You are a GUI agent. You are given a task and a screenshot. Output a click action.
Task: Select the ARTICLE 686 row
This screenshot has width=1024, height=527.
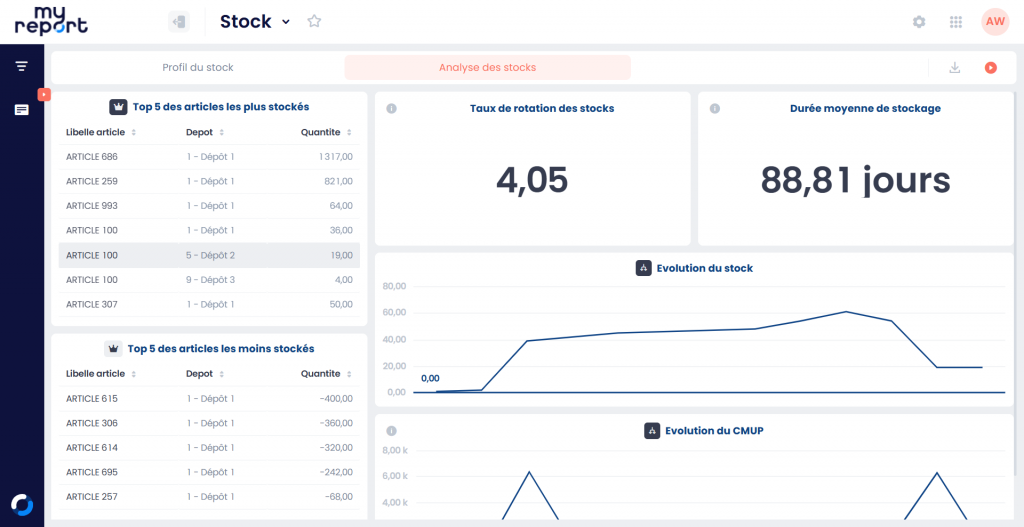click(x=209, y=157)
